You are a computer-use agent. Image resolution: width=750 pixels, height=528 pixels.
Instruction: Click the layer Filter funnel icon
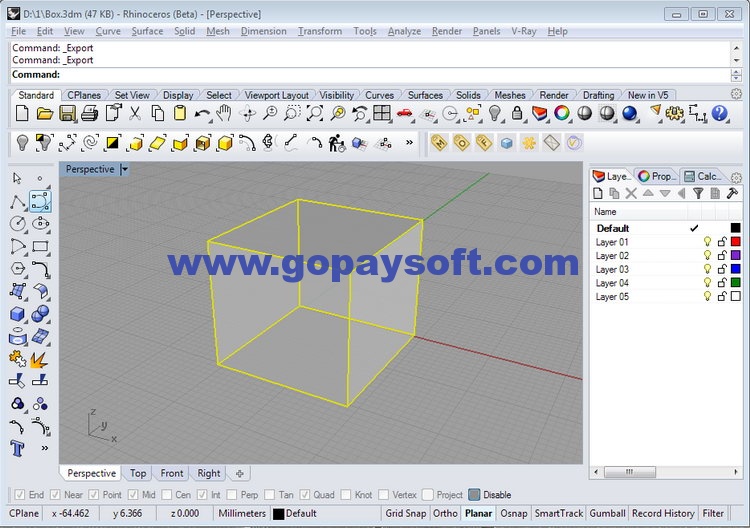click(x=698, y=193)
